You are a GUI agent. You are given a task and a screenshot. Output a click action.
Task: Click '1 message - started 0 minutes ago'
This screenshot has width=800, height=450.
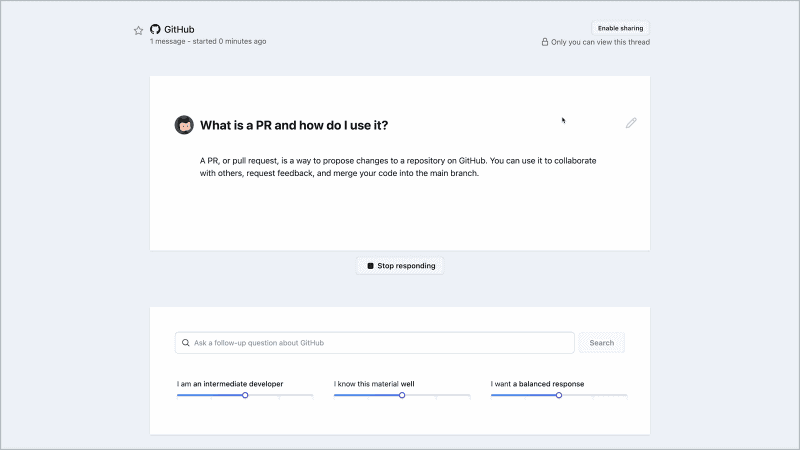208,41
